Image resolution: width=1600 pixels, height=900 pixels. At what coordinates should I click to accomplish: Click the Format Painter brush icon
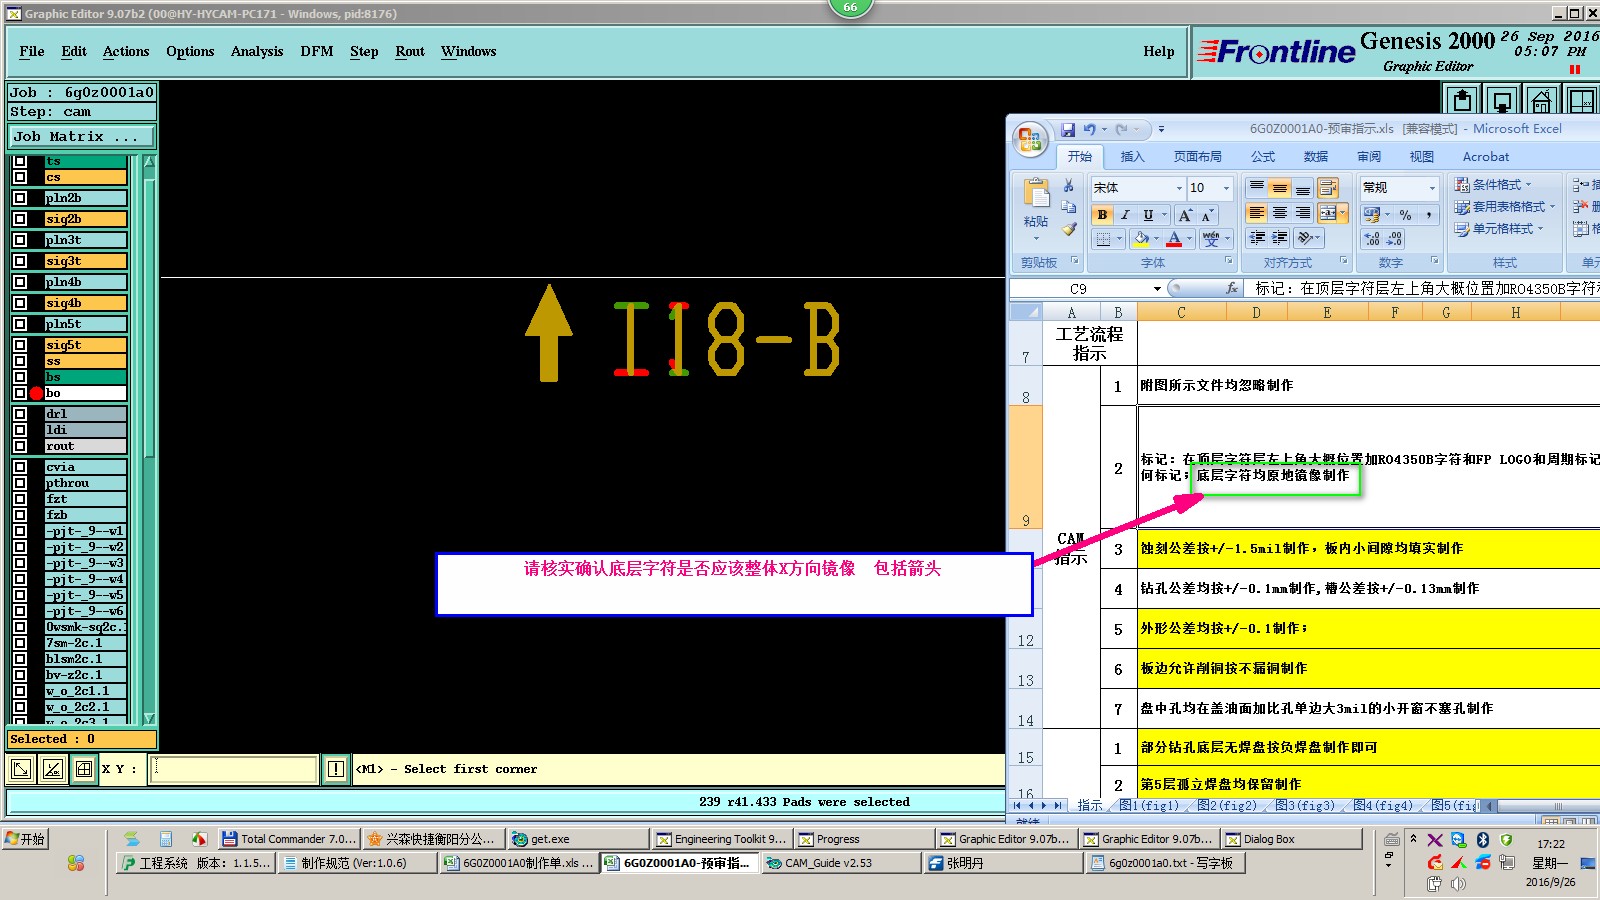pos(1069,229)
